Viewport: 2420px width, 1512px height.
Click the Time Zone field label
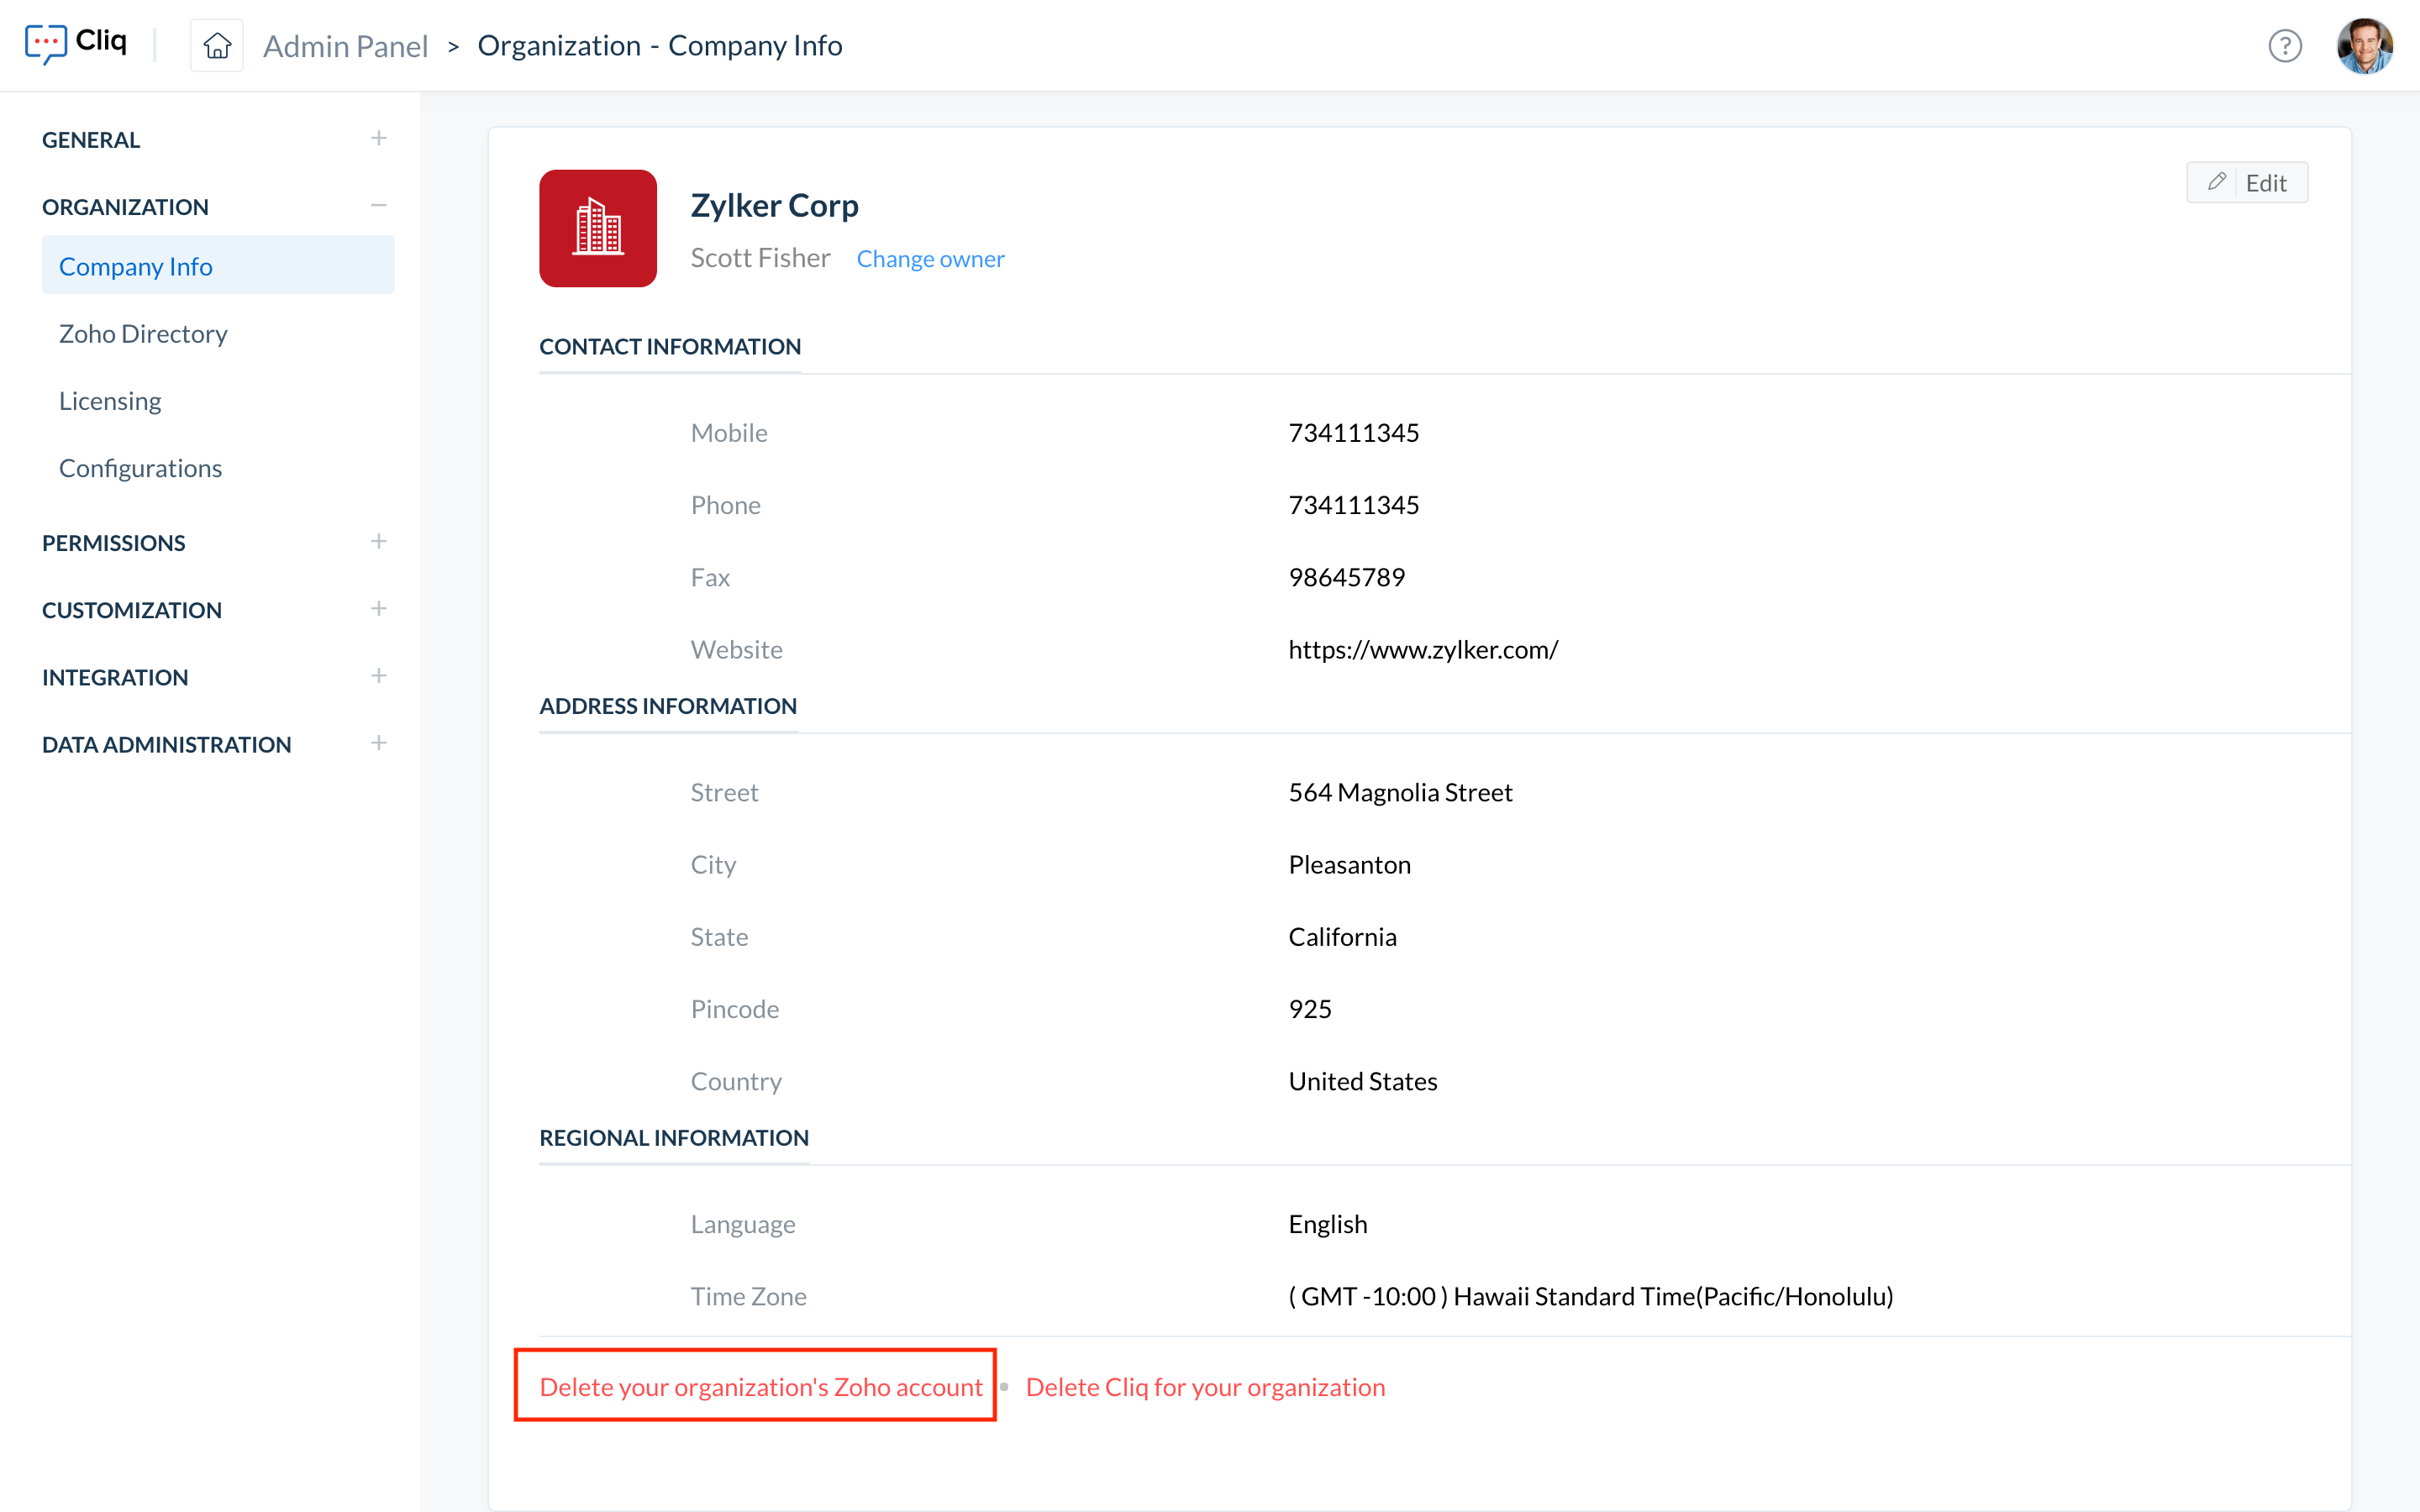[748, 1296]
